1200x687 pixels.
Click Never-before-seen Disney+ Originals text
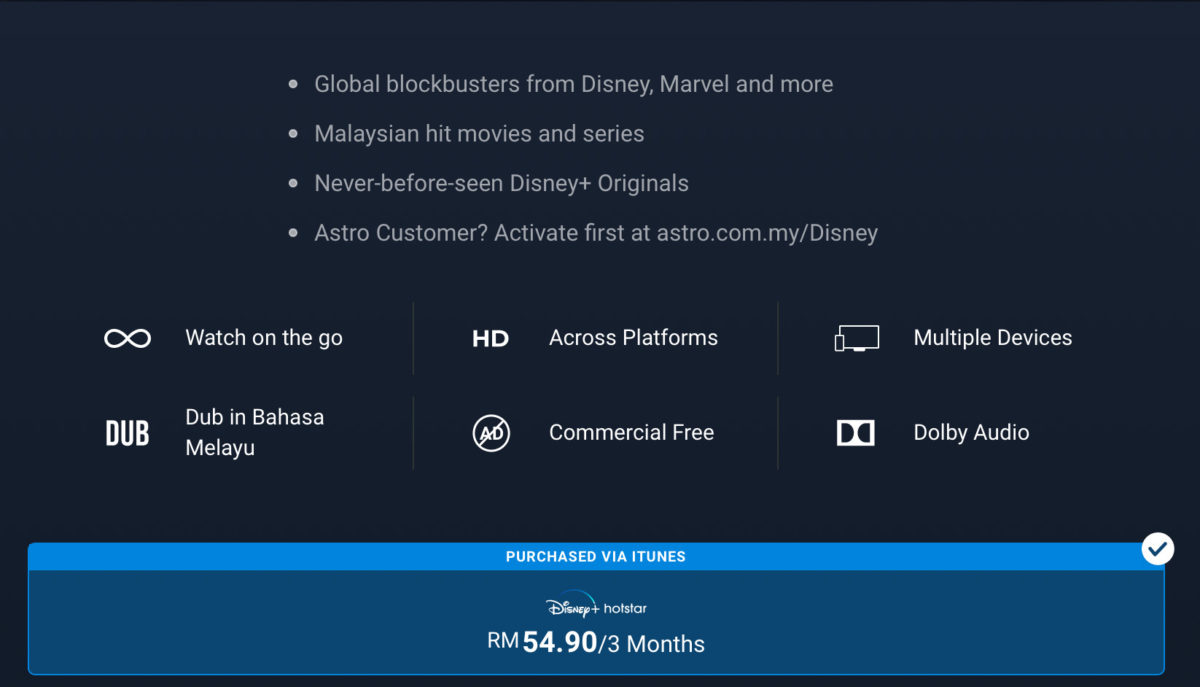[501, 184]
